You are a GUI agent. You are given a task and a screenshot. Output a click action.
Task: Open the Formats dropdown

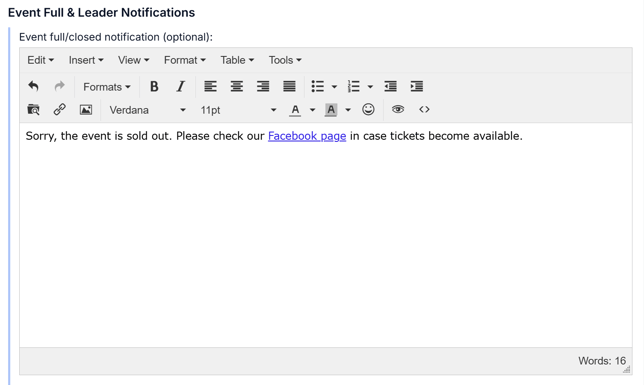(106, 87)
